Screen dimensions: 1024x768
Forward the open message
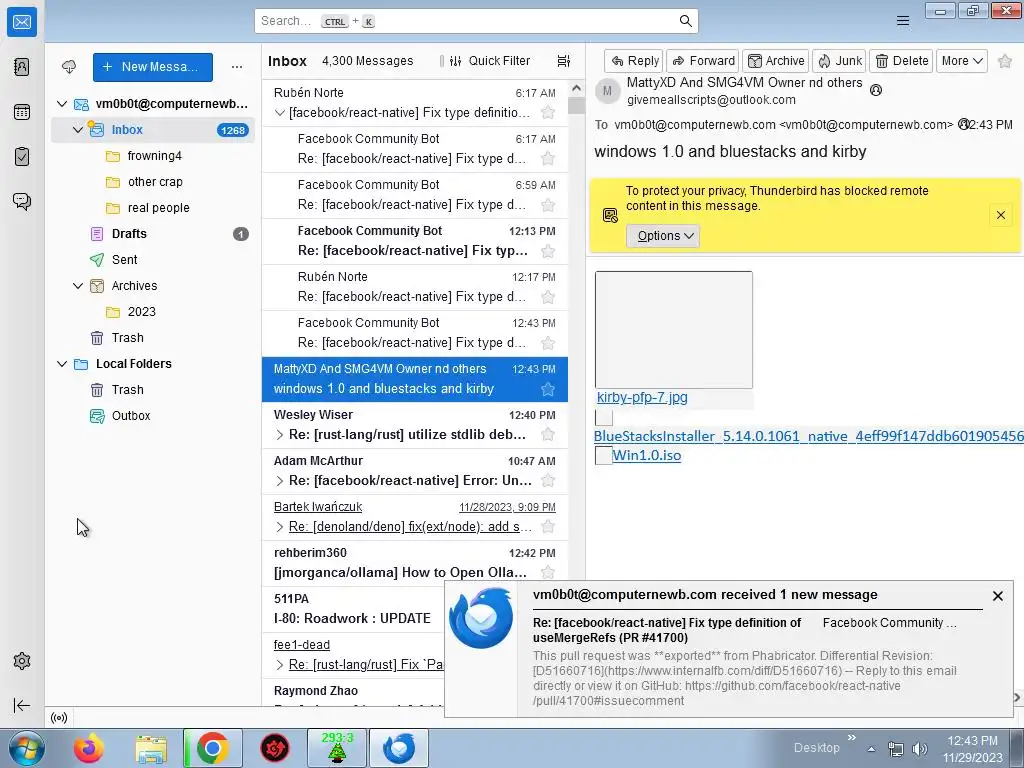click(703, 61)
